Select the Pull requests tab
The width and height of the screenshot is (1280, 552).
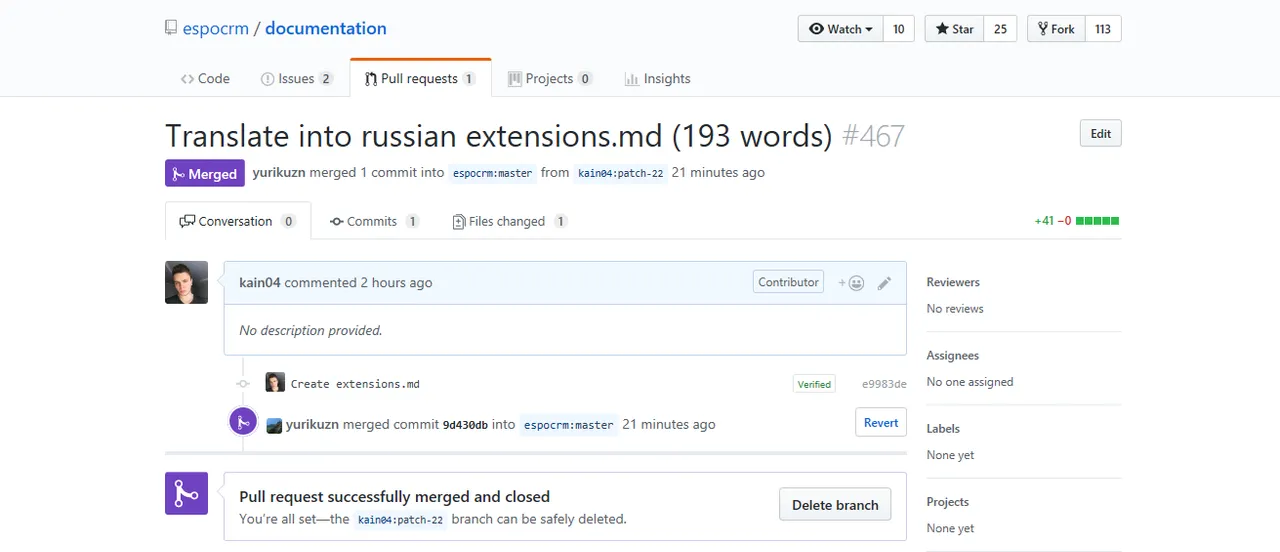coord(420,78)
